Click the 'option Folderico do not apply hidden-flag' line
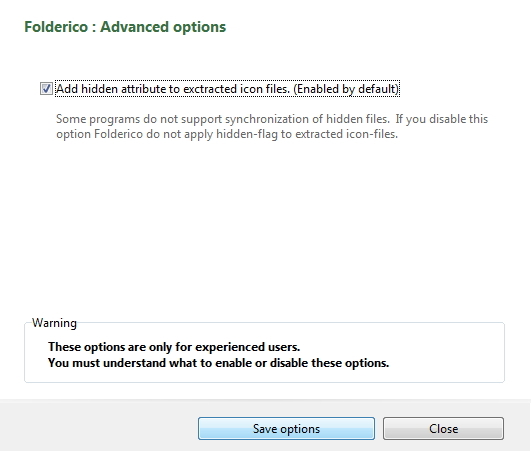The width and height of the screenshot is (531, 452). point(227,134)
